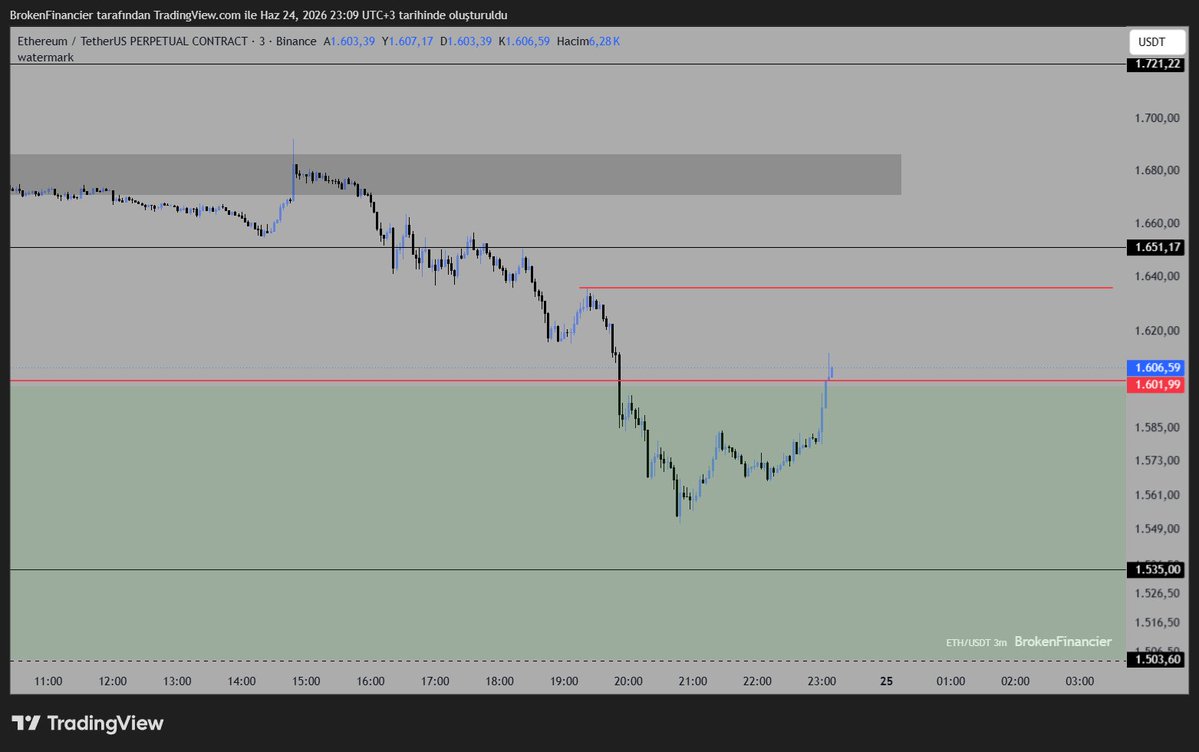Click the BrokenFinancier creation caption at top
Screen dimensions: 1199x752
[258, 15]
